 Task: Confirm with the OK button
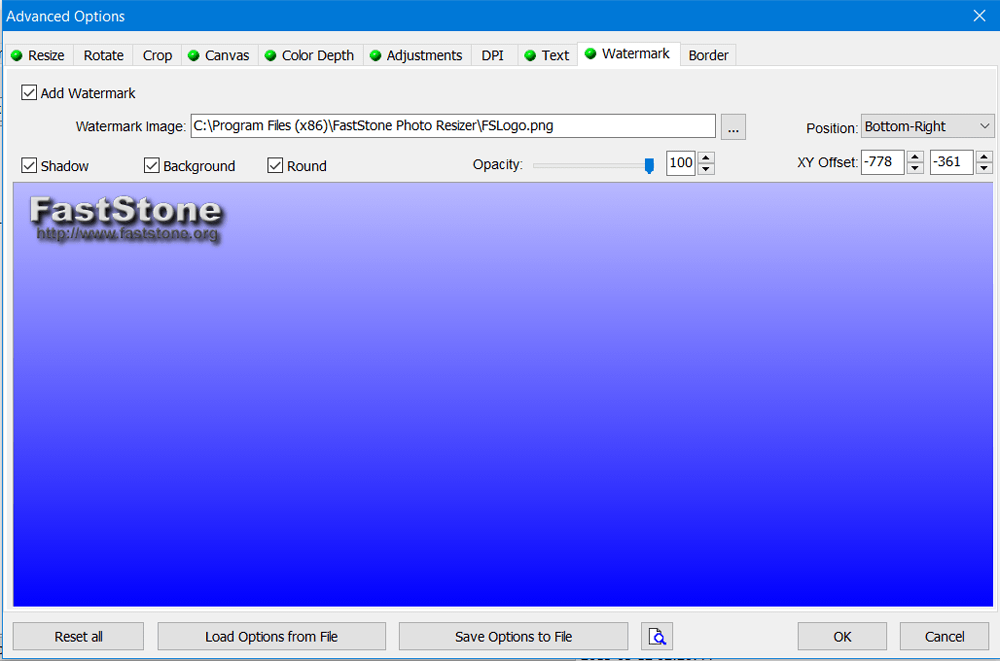coord(842,636)
